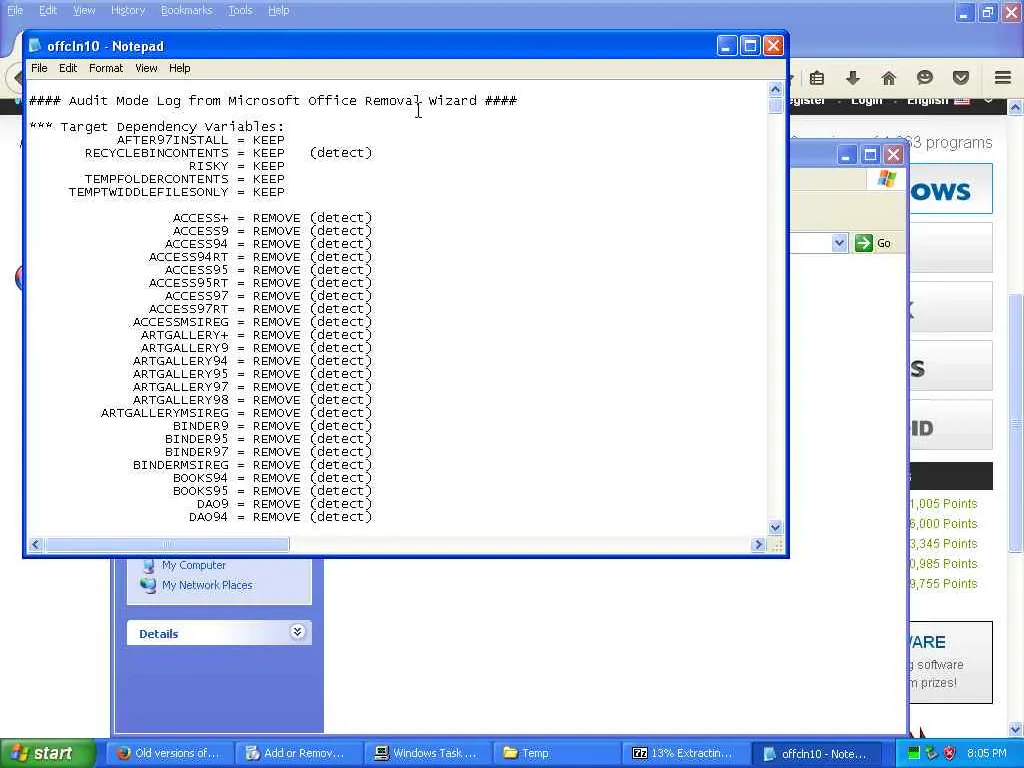The image size is (1024, 768).
Task: Click the RECYCLEBINCONTENTS line in the log
Action: point(229,153)
